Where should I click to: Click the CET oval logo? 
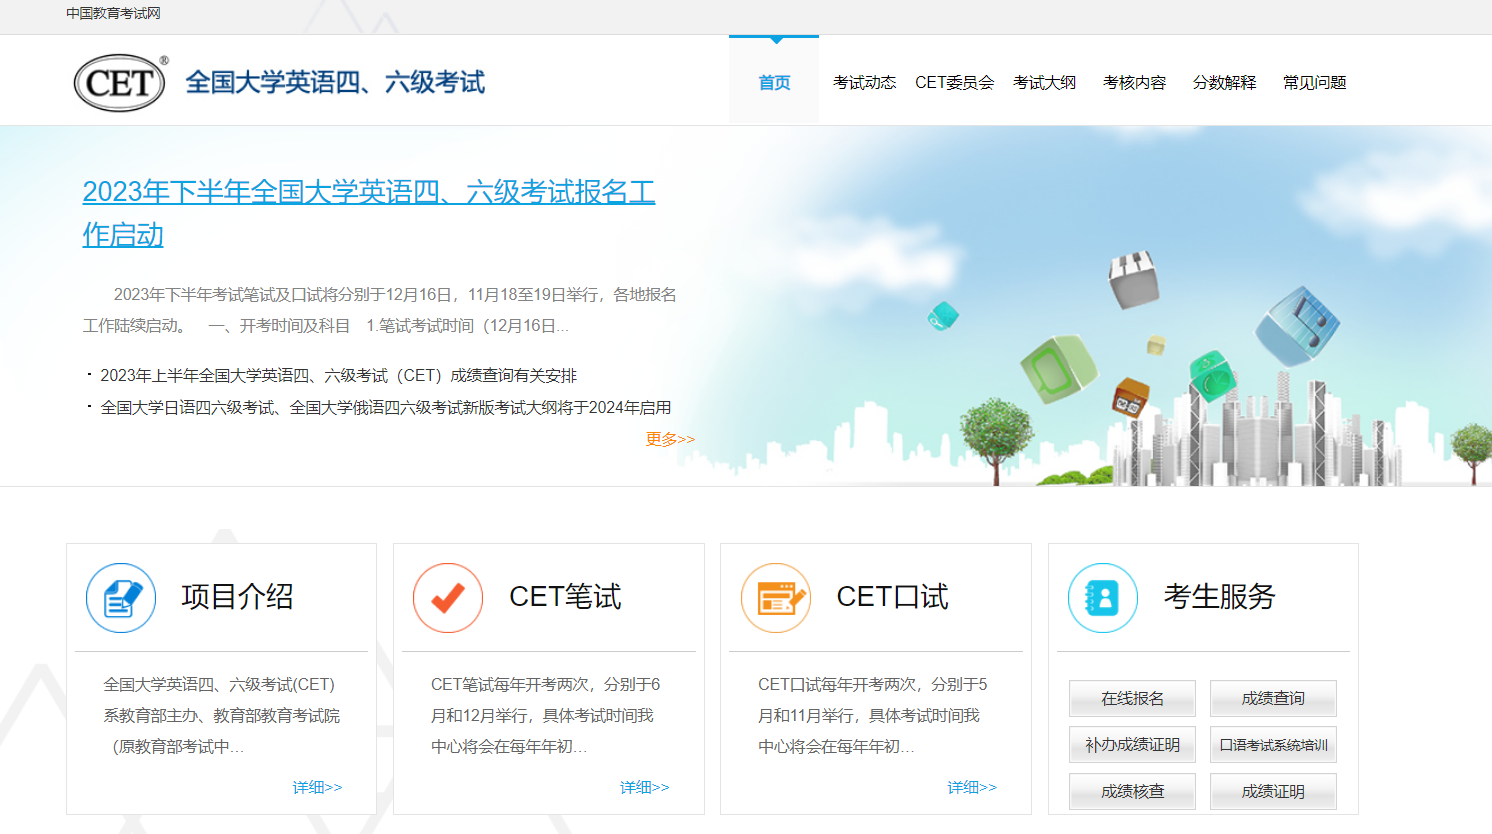(120, 83)
